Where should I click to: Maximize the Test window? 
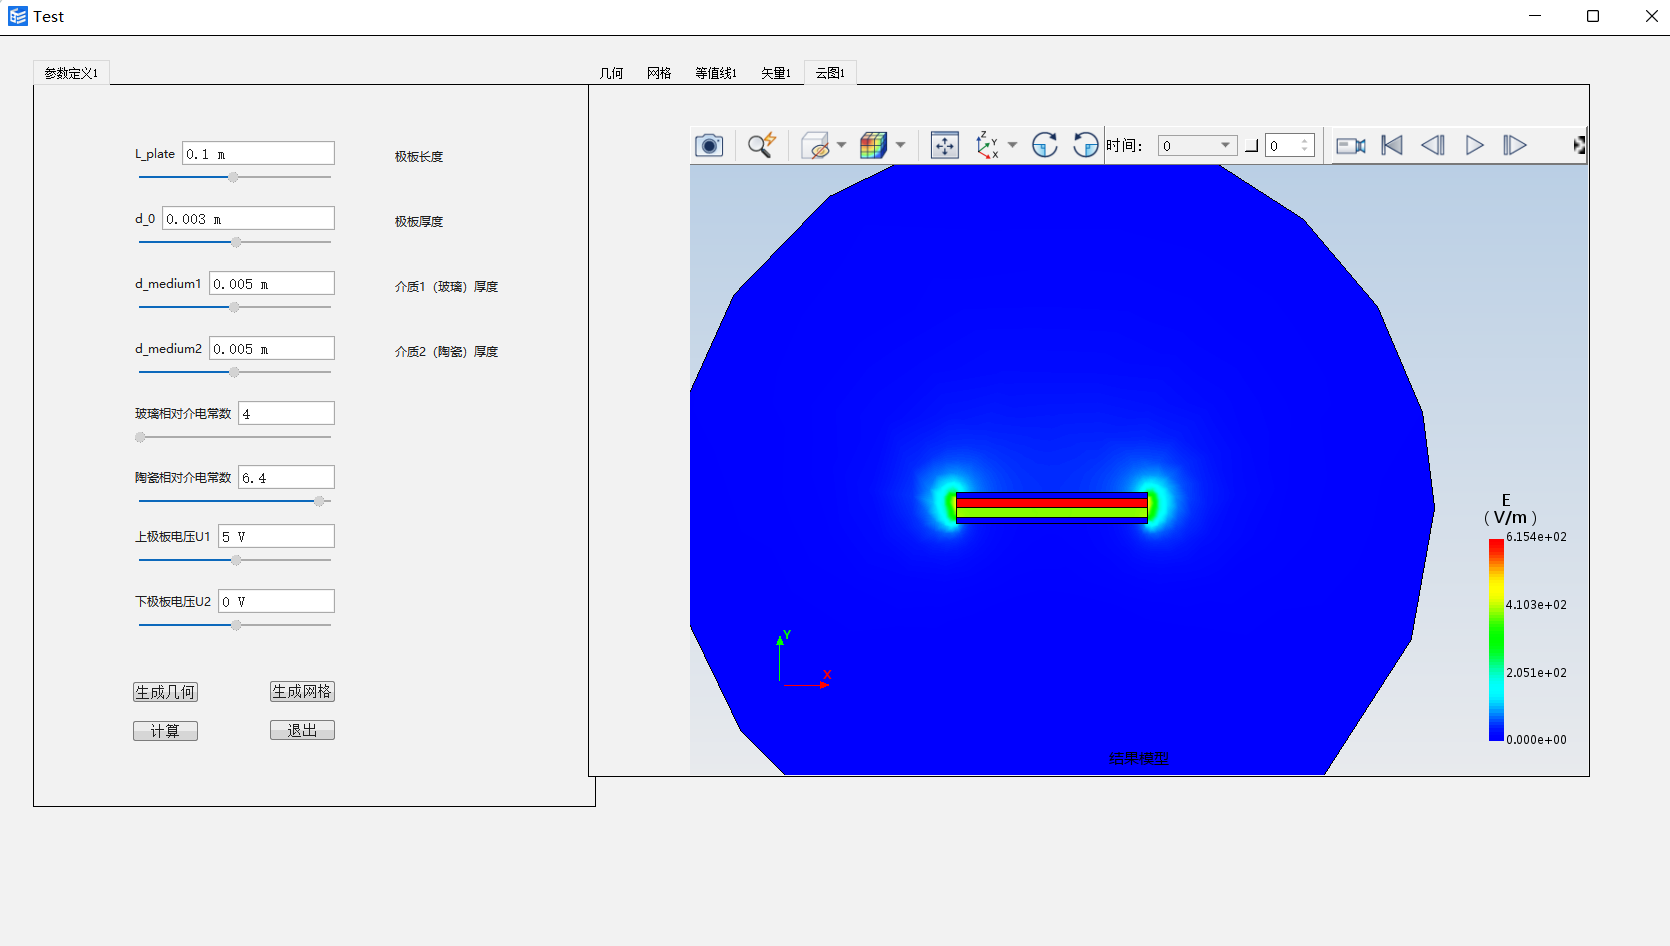1593,16
